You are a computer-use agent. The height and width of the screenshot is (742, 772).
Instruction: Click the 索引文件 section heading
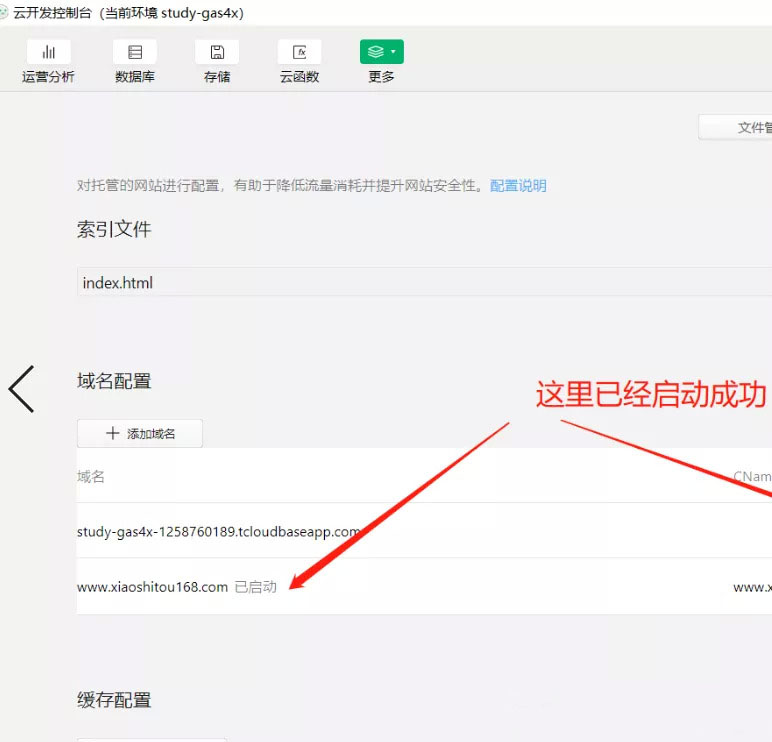[114, 229]
